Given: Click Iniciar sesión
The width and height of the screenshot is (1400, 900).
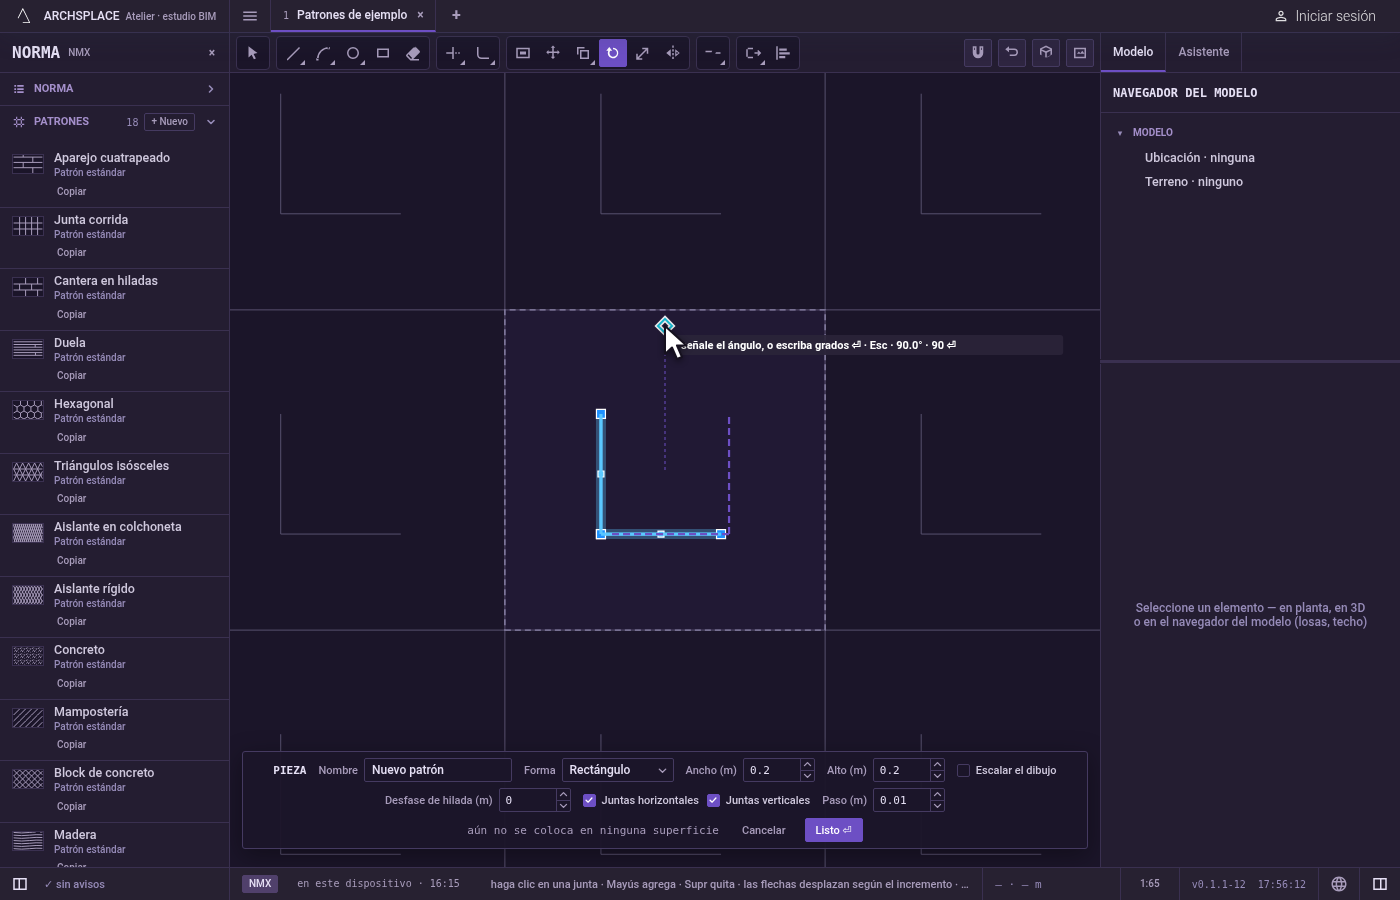Looking at the screenshot, I should tap(1325, 16).
